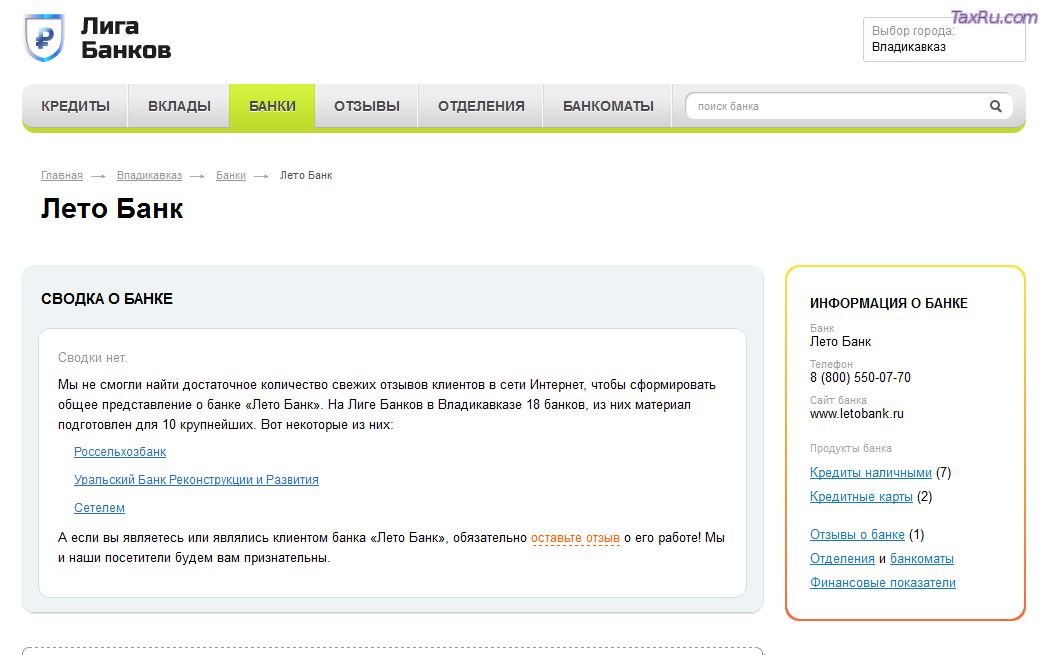This screenshot has width=1051, height=655.
Task: Select the БАНКИ tab
Action: click(x=272, y=106)
